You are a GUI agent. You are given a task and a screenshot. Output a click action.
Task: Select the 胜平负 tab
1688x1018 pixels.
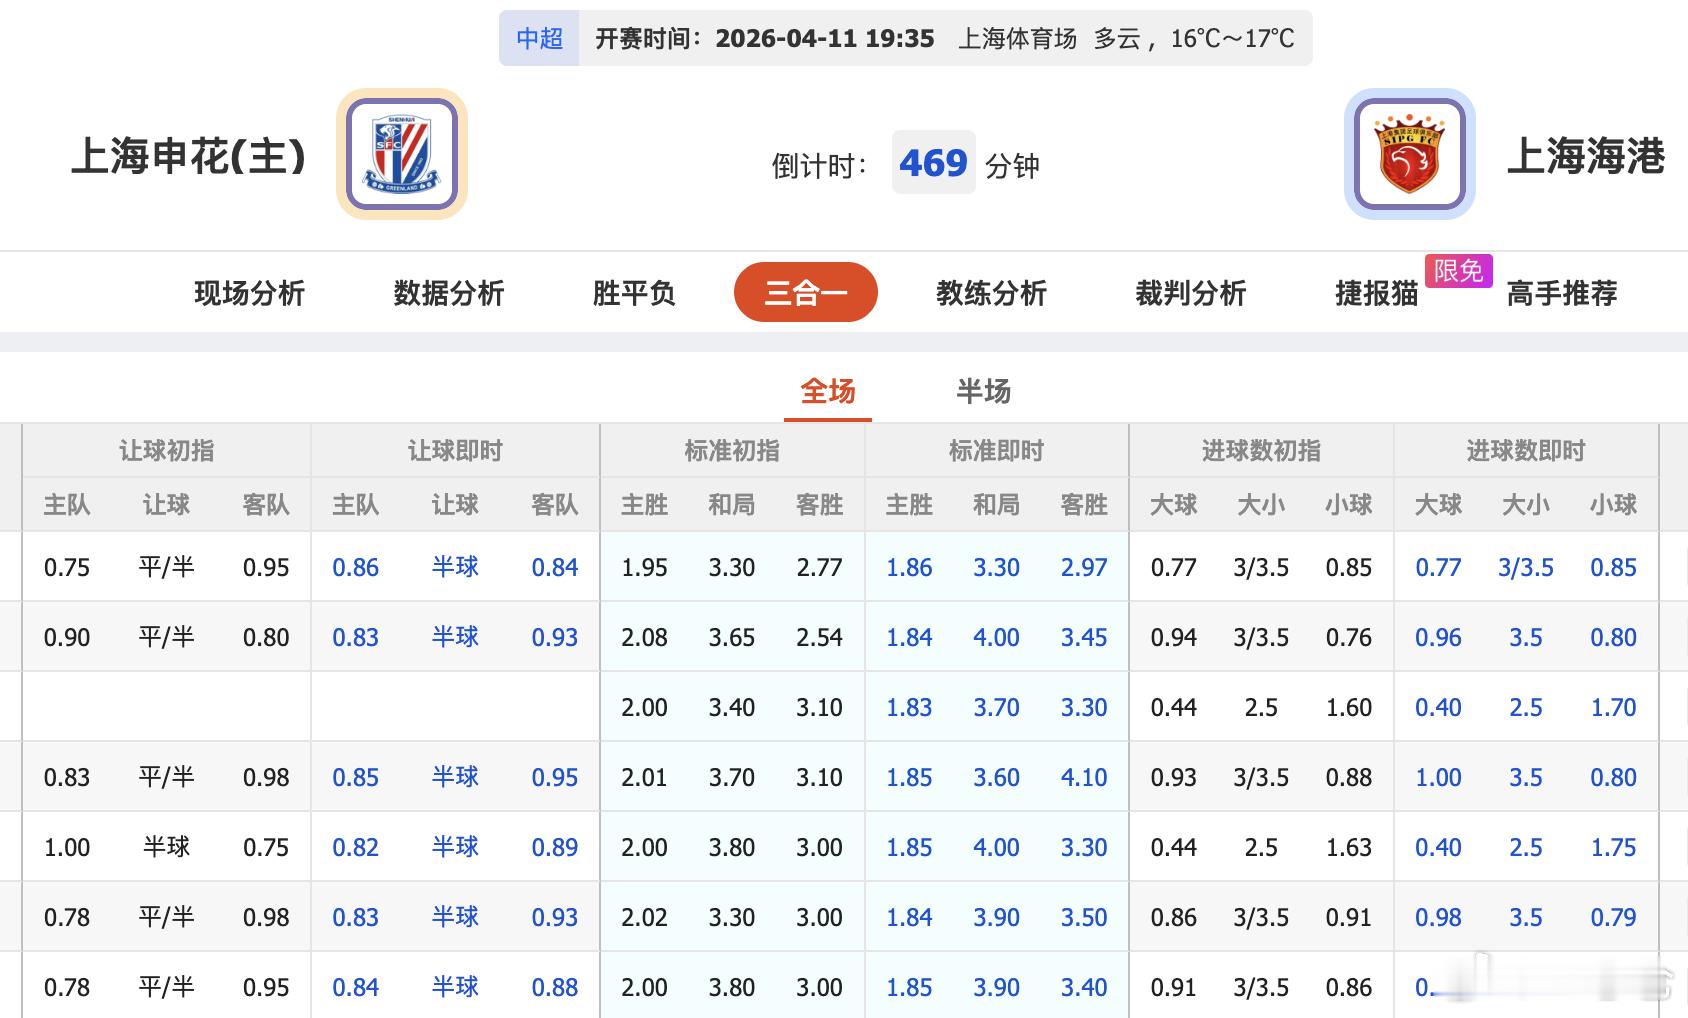(634, 293)
